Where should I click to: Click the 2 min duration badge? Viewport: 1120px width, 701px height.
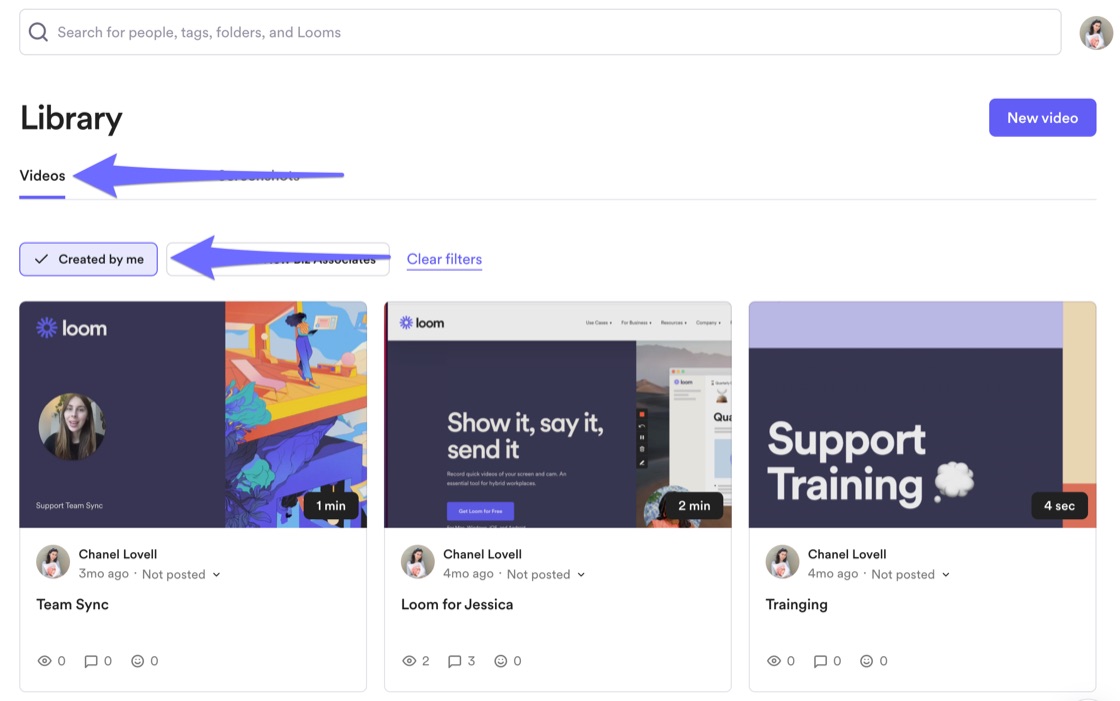694,505
